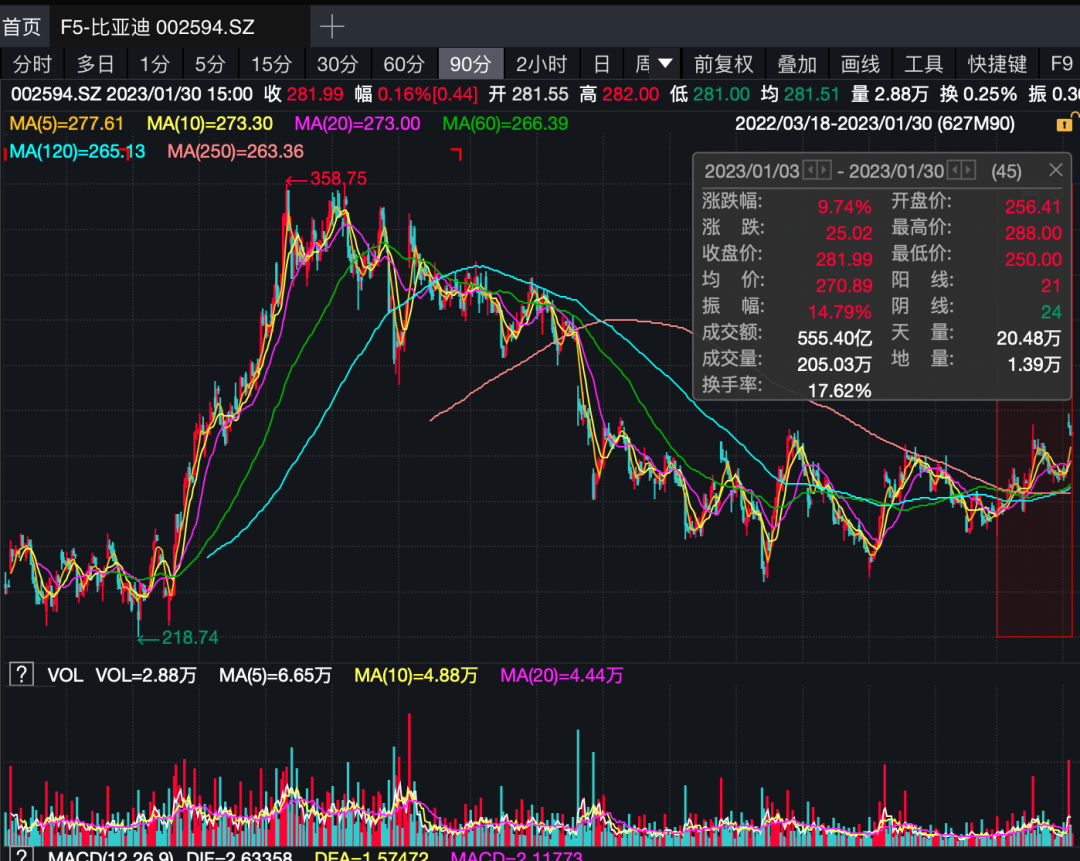Click the VOL indicator help question mark
This screenshot has width=1080, height=861.
click(21, 674)
